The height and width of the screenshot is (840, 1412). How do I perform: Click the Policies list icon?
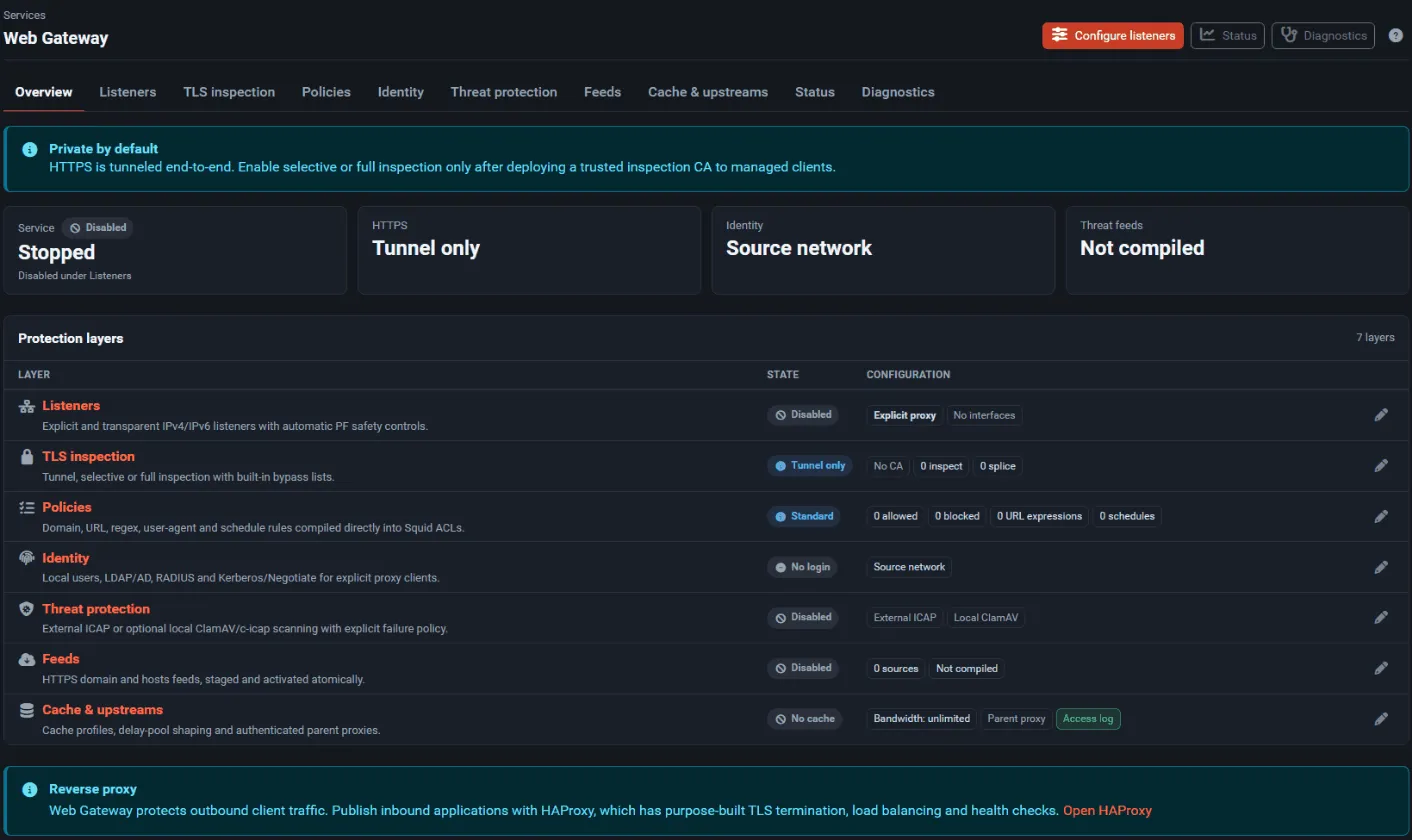click(x=27, y=507)
